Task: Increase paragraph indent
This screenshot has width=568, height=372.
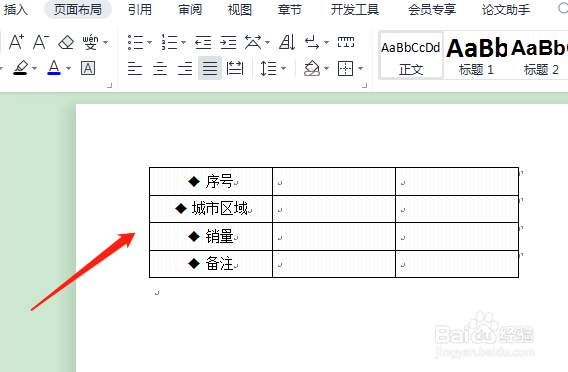Action: pyautogui.click(x=228, y=42)
